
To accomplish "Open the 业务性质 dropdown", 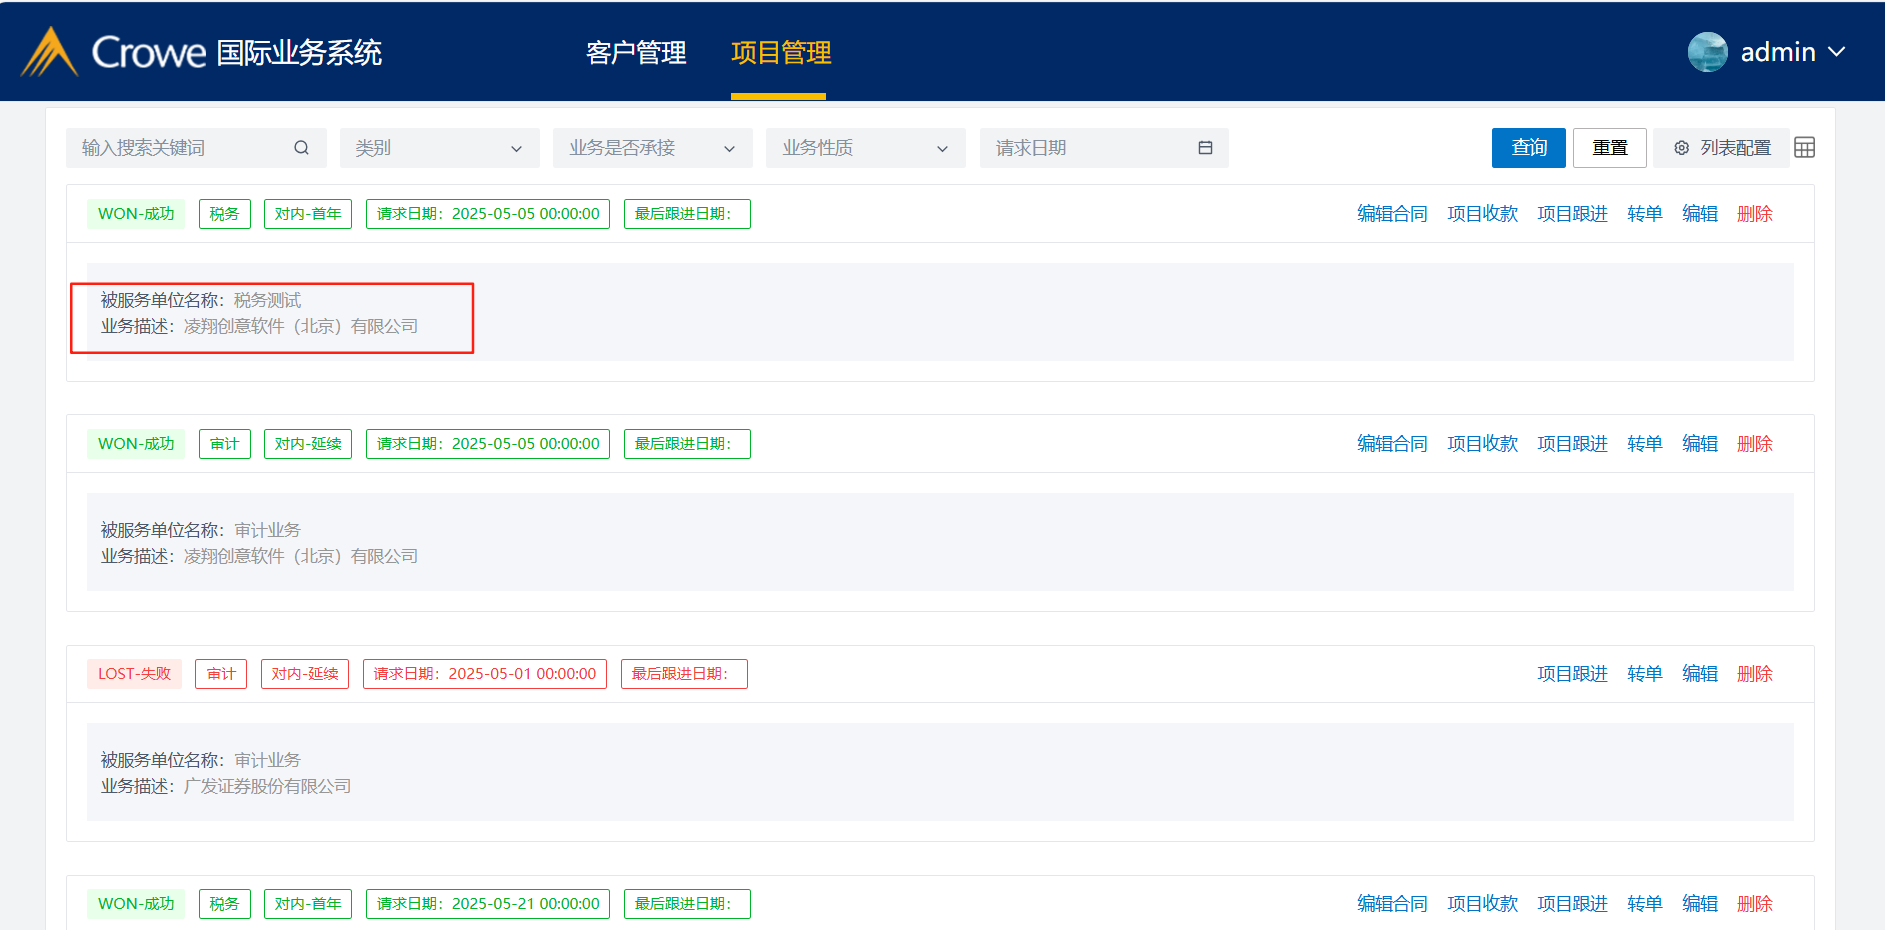I will tap(866, 148).
